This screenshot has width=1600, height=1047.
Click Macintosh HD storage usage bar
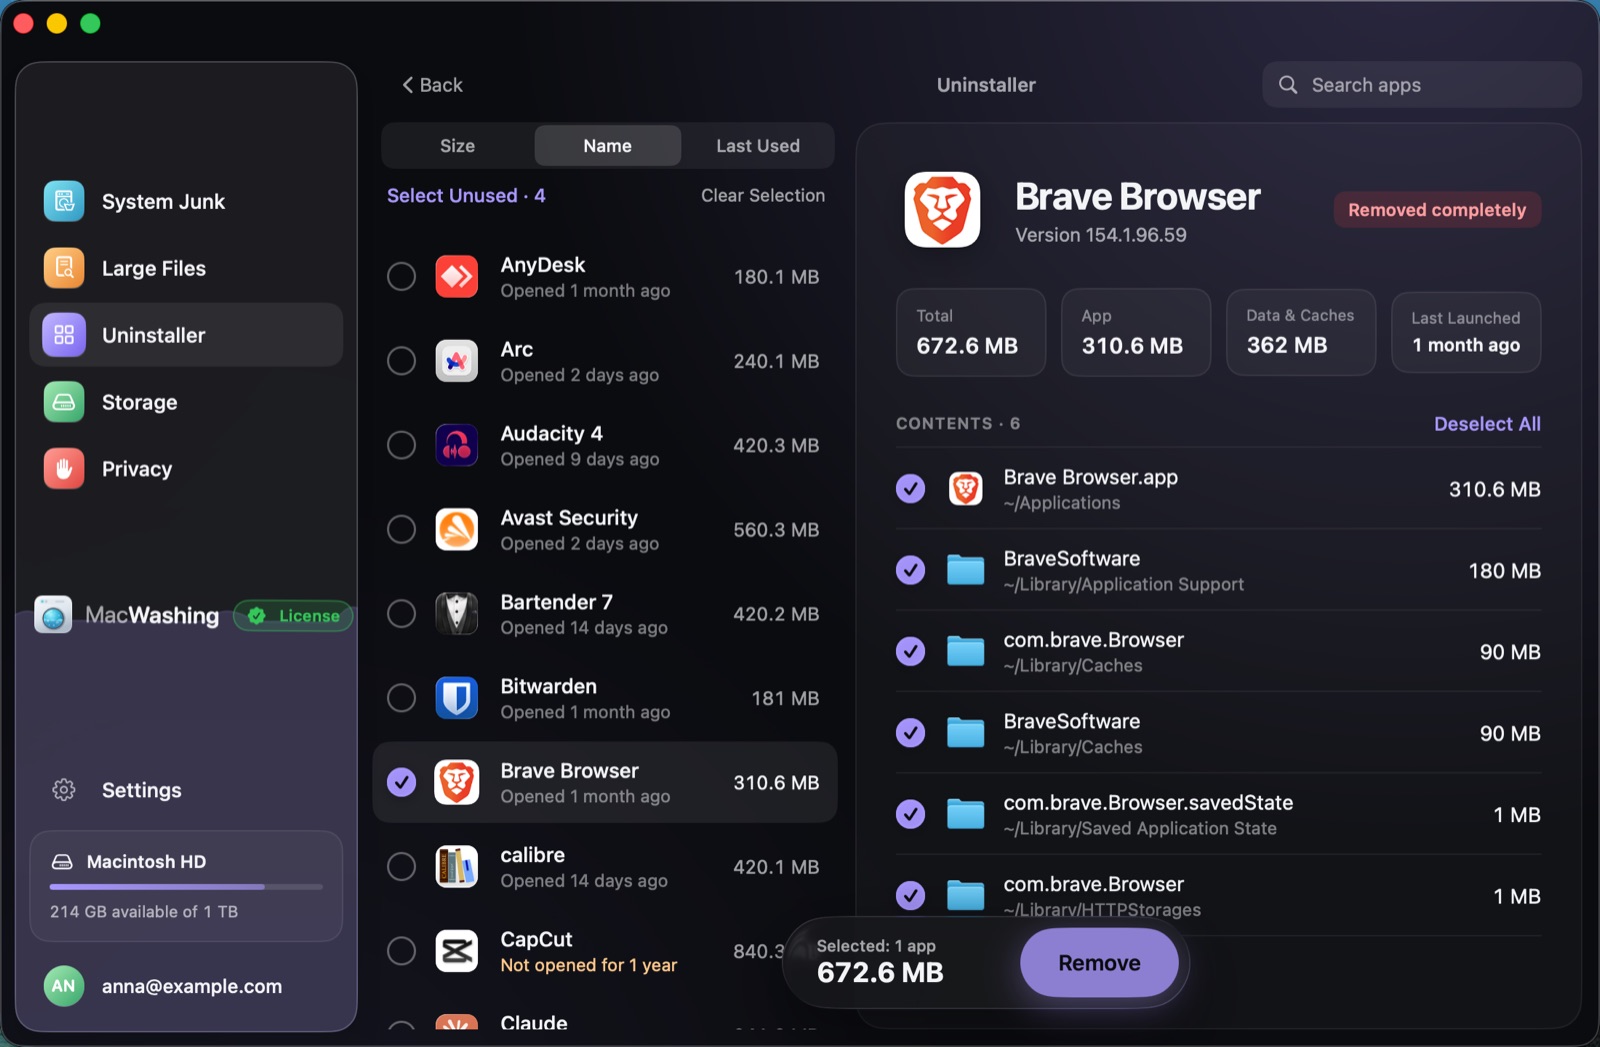[x=186, y=887]
